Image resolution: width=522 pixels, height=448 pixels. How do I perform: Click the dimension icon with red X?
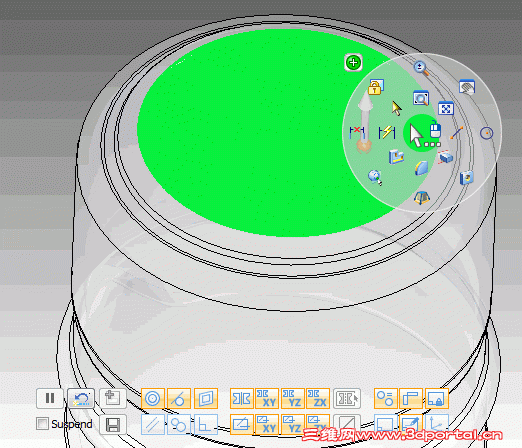click(x=357, y=132)
